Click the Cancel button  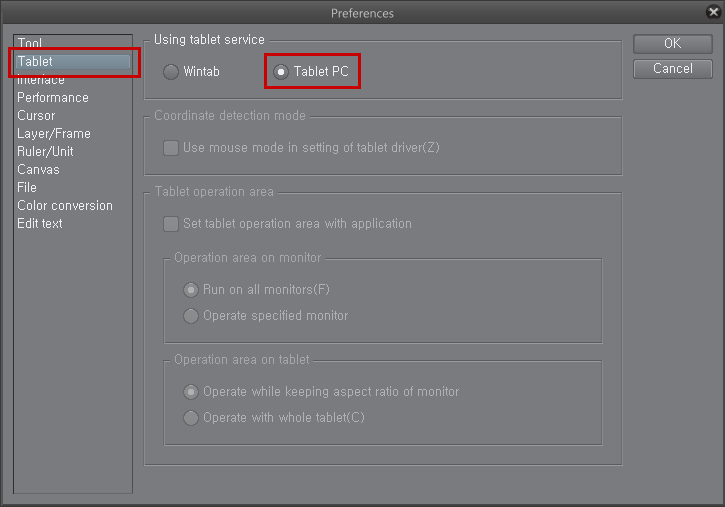(672, 69)
